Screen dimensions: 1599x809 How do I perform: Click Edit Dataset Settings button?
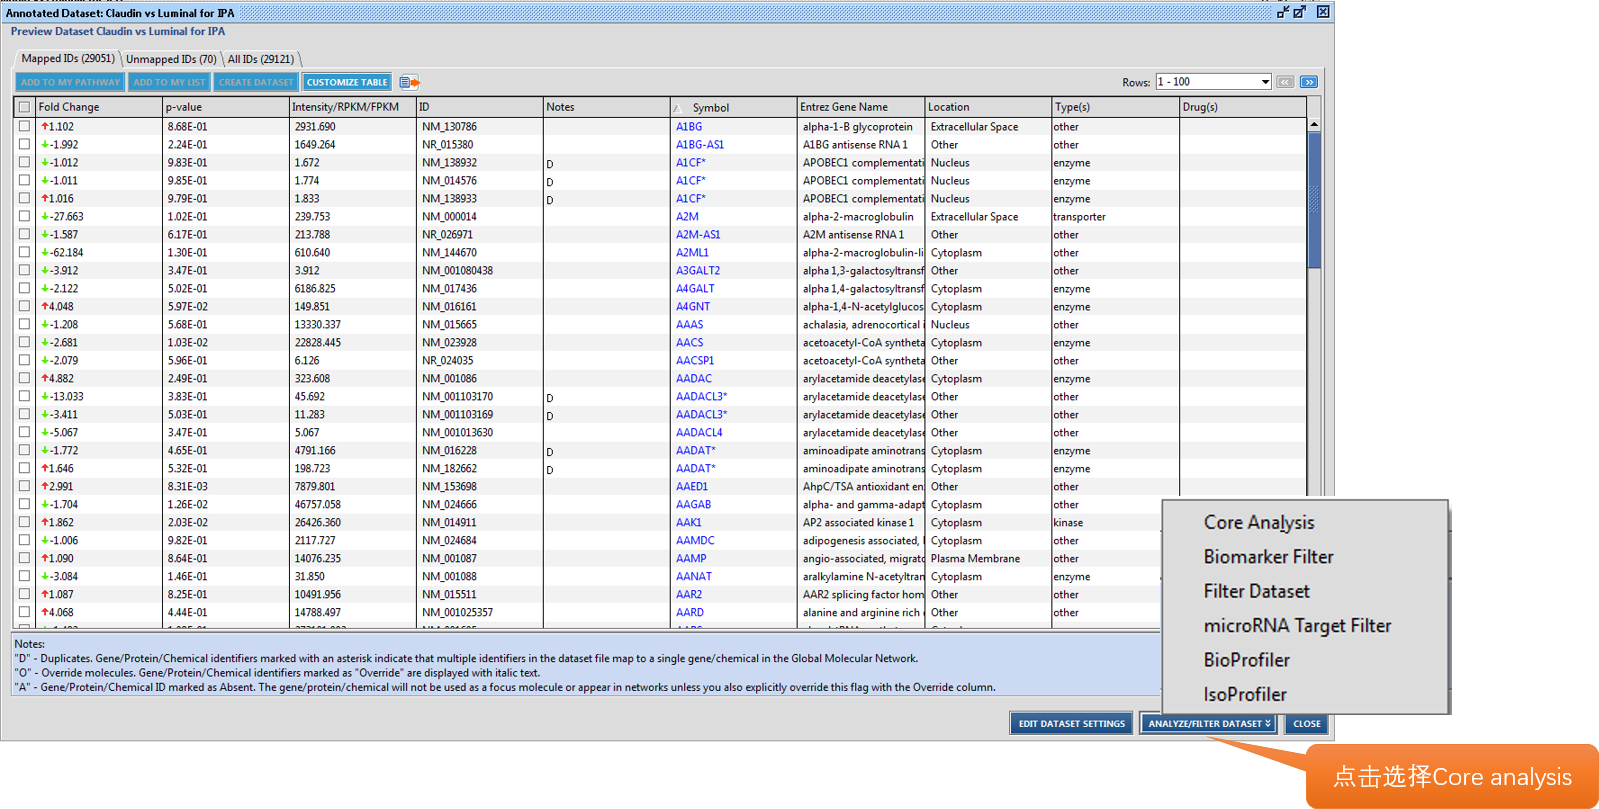tap(1071, 724)
